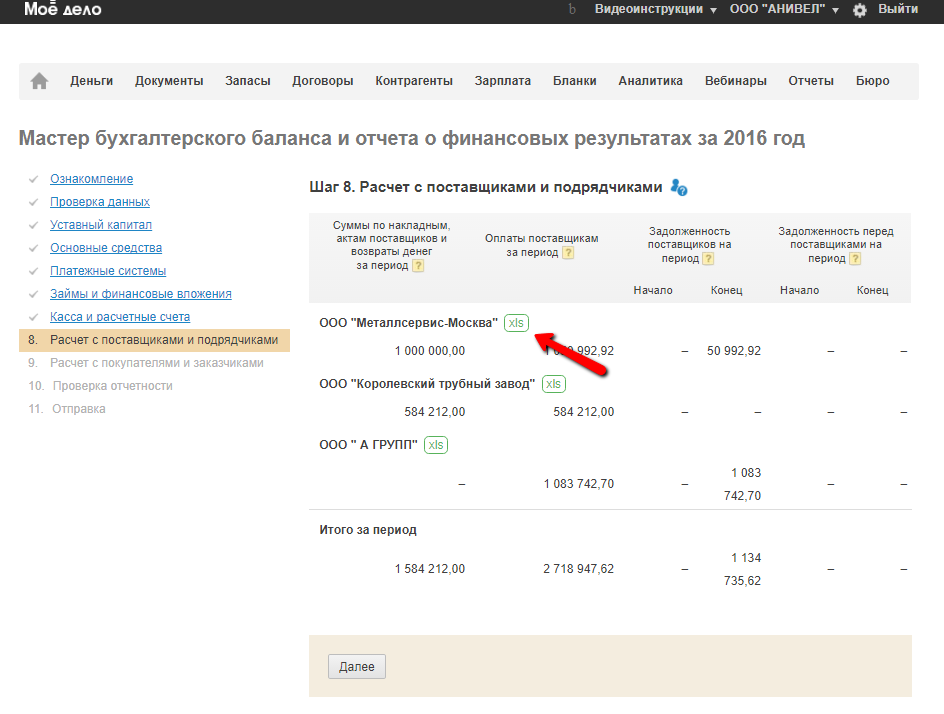
Task: Open Деньги menu
Action: (x=92, y=81)
